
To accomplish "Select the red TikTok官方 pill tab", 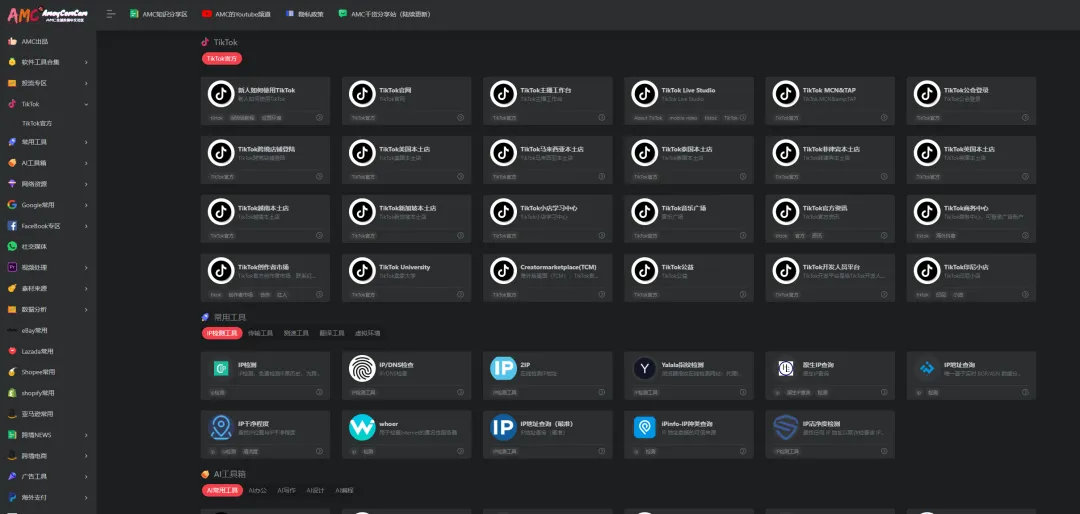I will 222,59.
